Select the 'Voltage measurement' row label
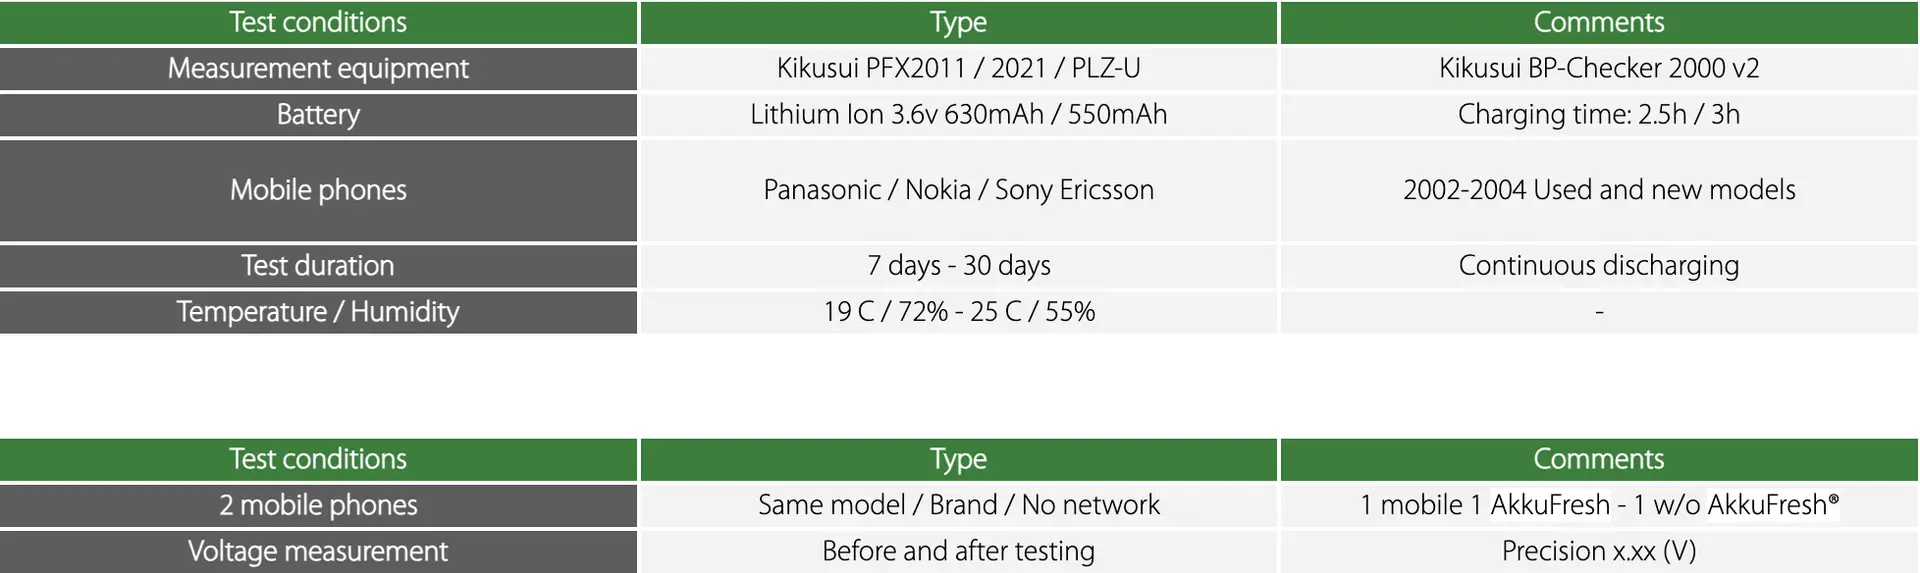Image resolution: width=1920 pixels, height=573 pixels. pos(318,551)
